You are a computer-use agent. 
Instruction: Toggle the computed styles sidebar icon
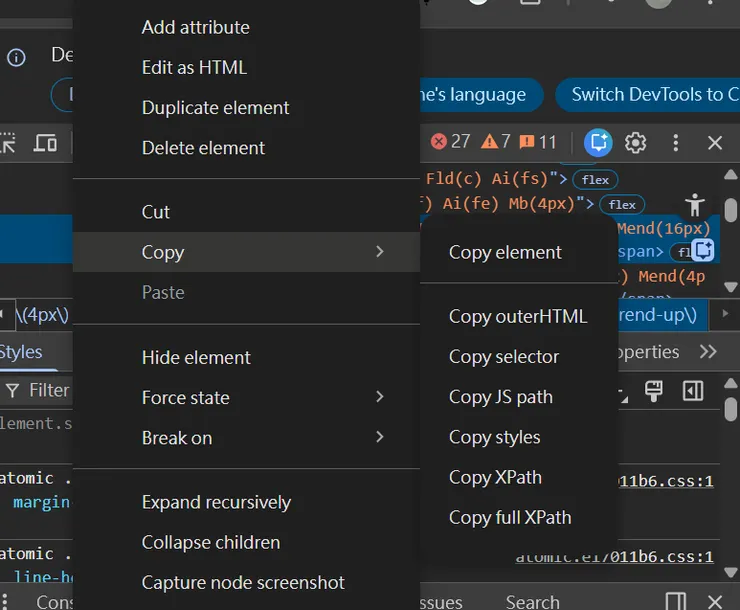click(692, 390)
